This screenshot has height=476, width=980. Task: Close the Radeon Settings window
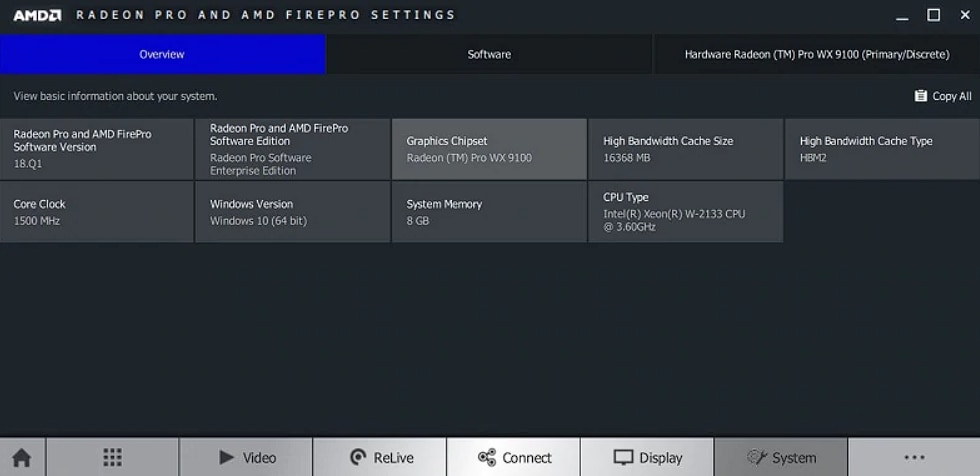coord(965,15)
